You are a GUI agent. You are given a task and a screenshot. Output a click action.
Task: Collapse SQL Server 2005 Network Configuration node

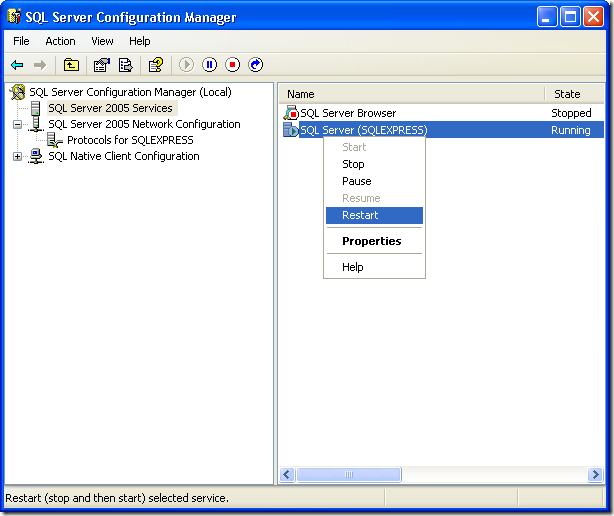[17, 124]
